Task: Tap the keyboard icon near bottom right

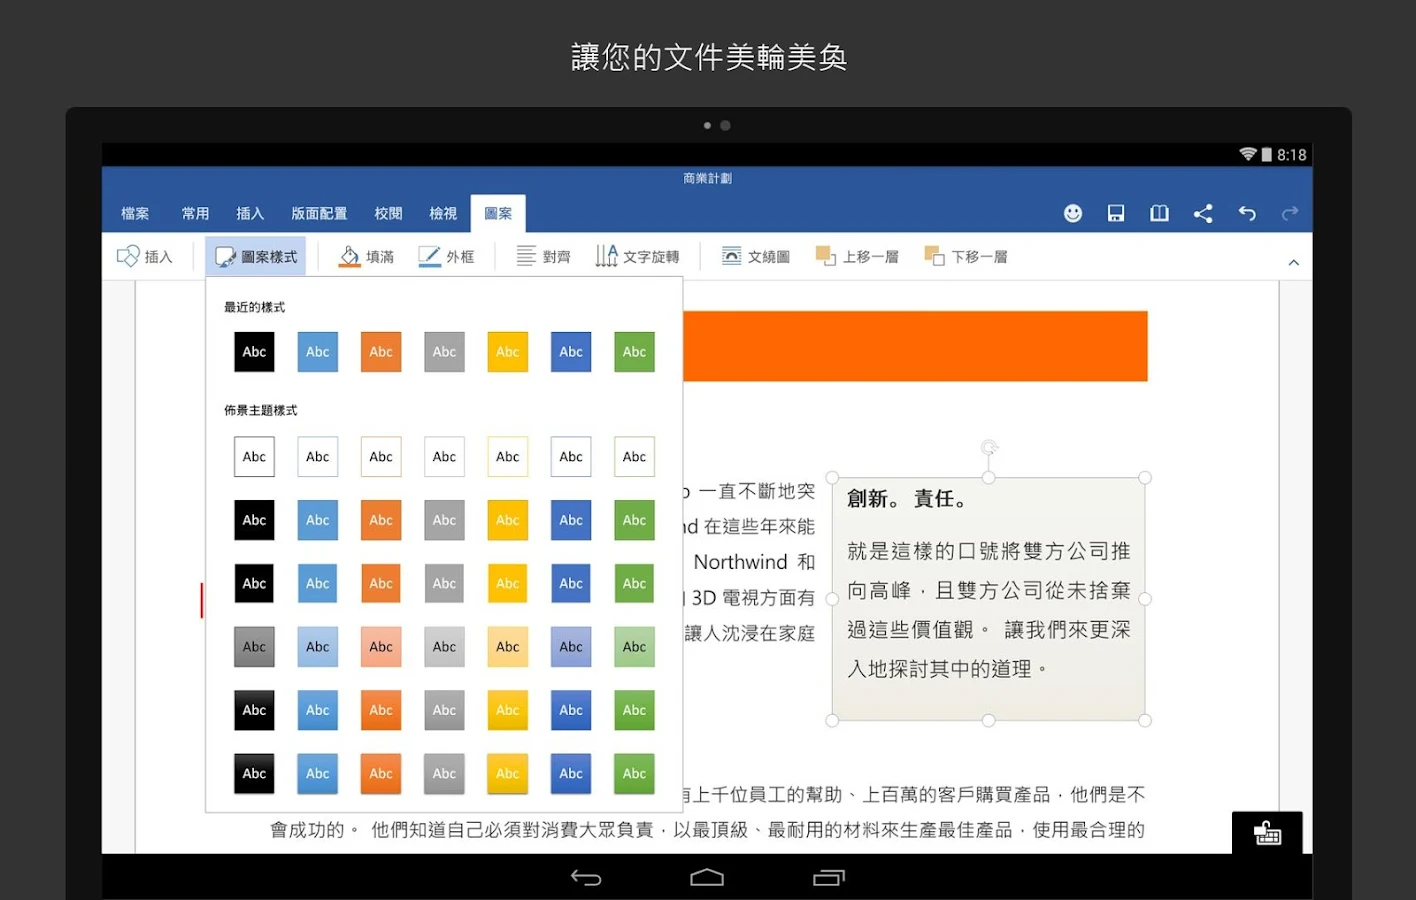Action: [1266, 833]
